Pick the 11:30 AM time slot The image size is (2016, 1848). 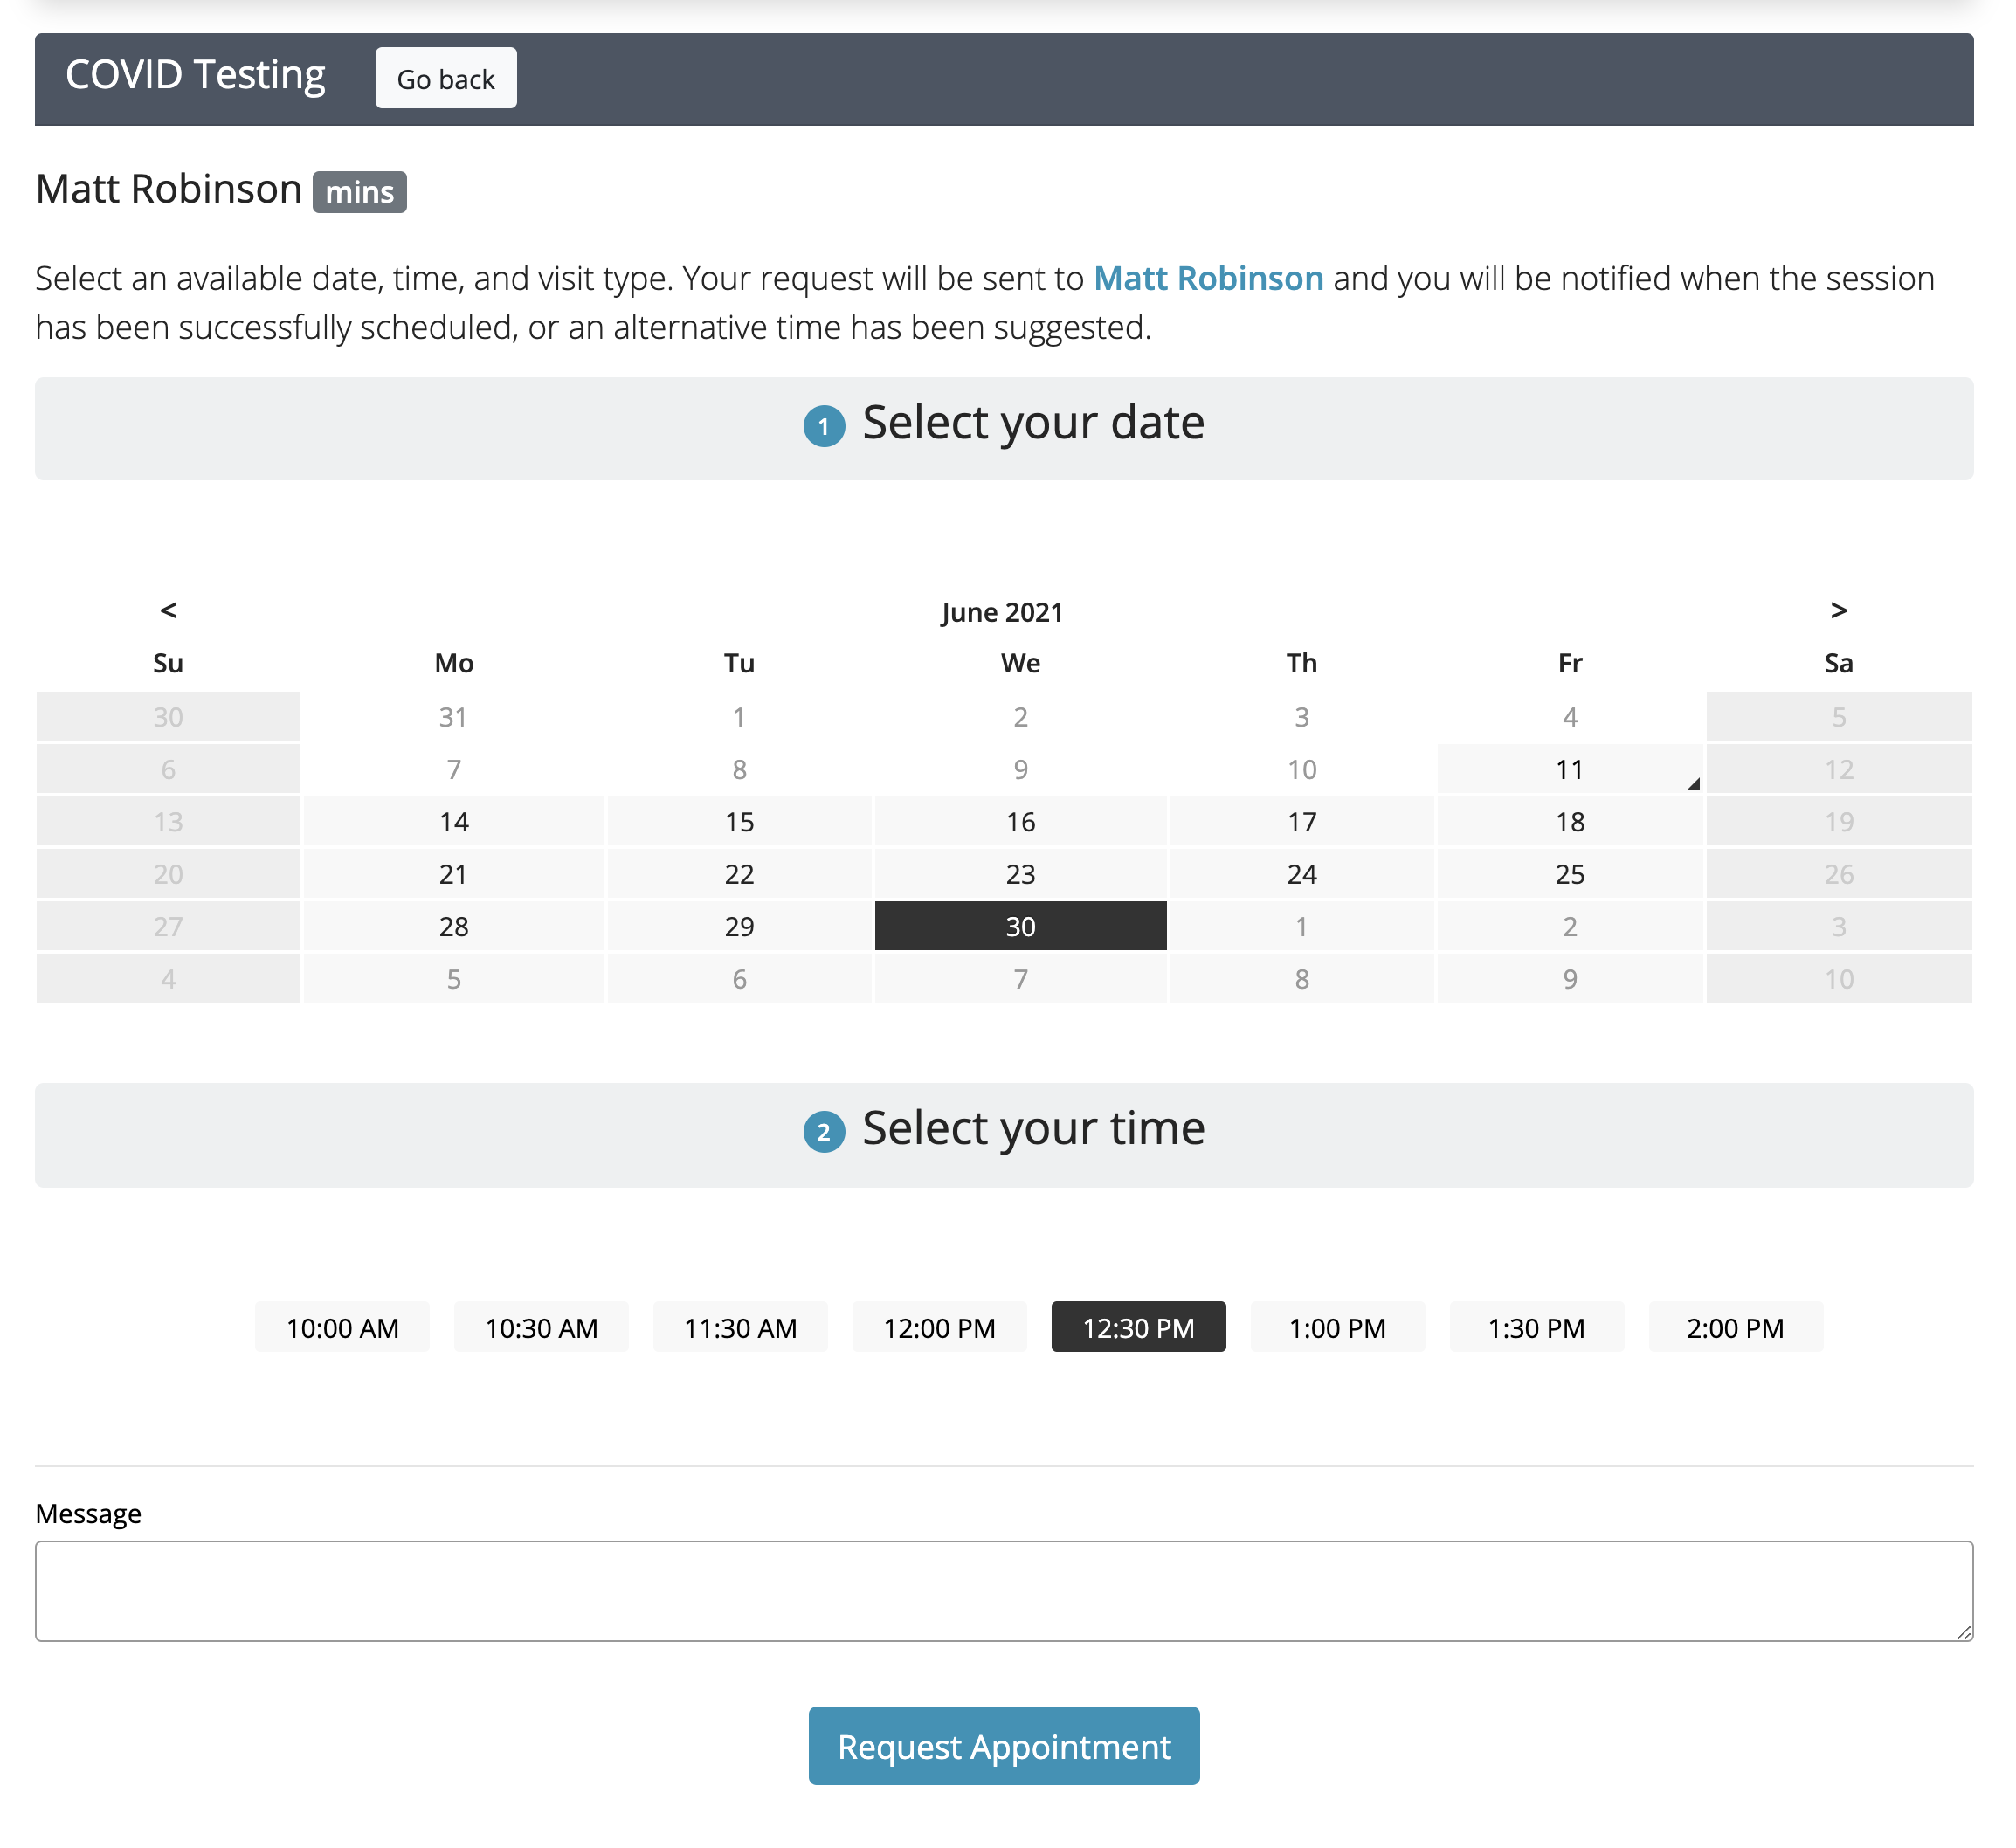coord(740,1328)
